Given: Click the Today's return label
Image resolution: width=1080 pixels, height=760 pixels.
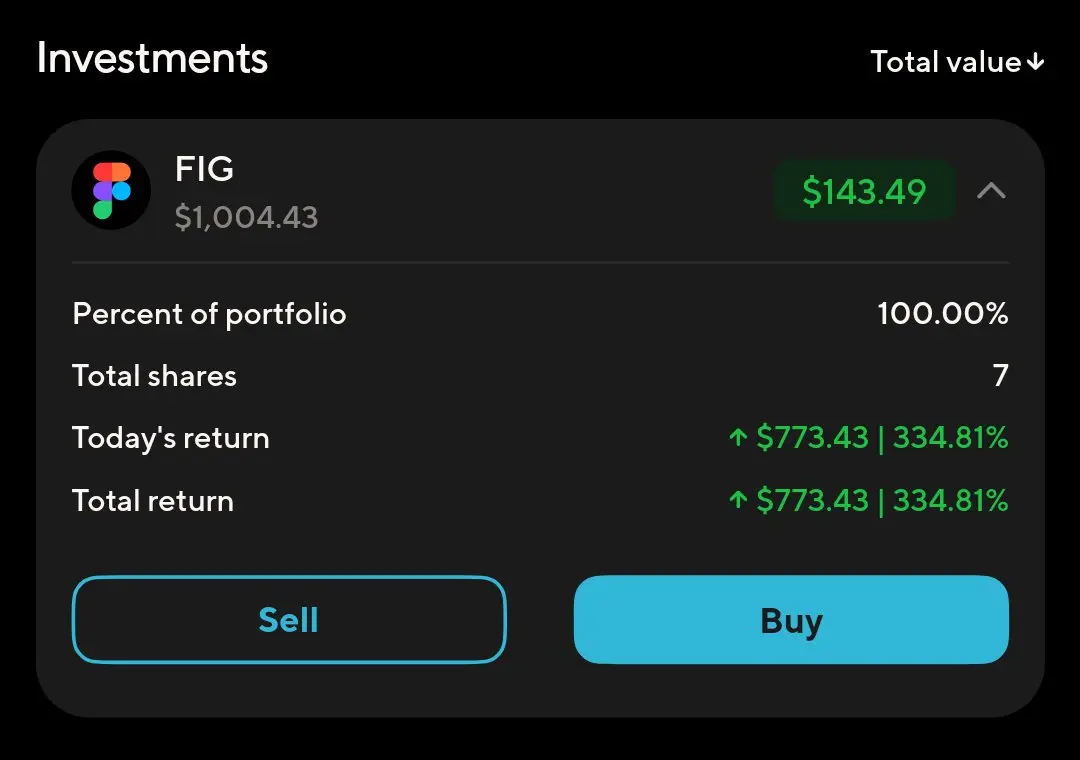Looking at the screenshot, I should tap(171, 438).
